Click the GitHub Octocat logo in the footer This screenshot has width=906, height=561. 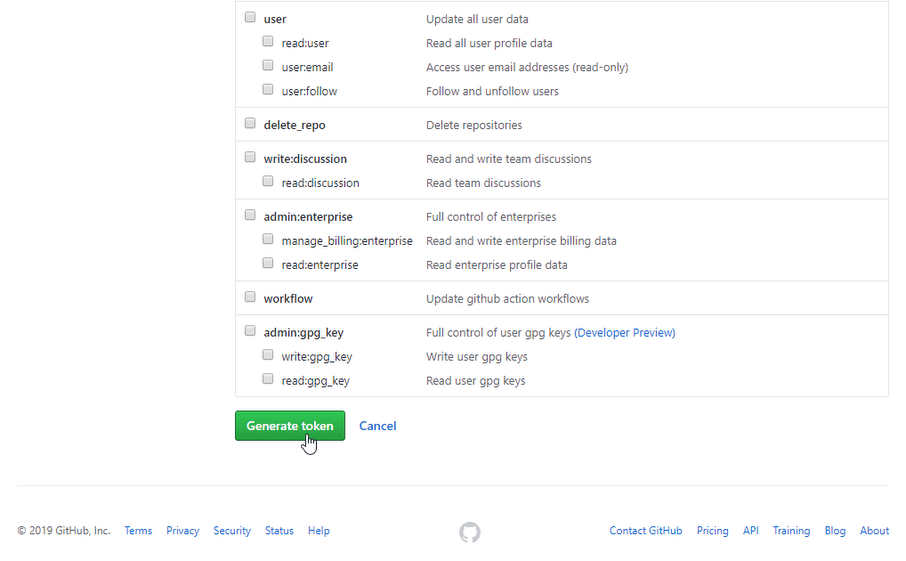(x=470, y=532)
